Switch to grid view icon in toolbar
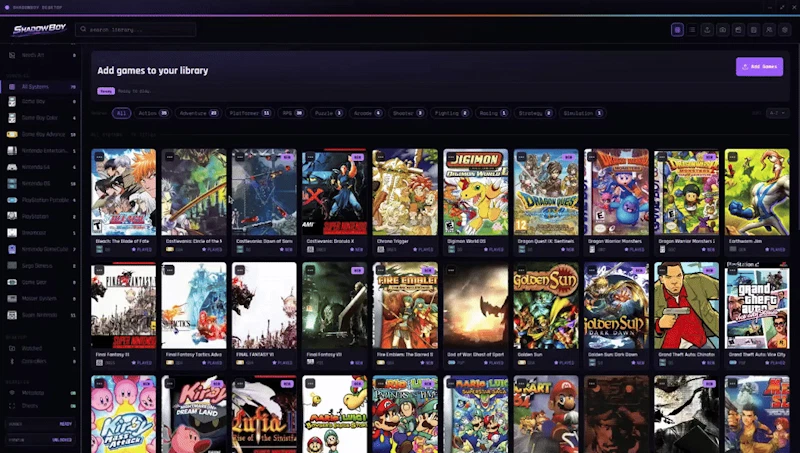The width and height of the screenshot is (800, 453). (x=677, y=30)
